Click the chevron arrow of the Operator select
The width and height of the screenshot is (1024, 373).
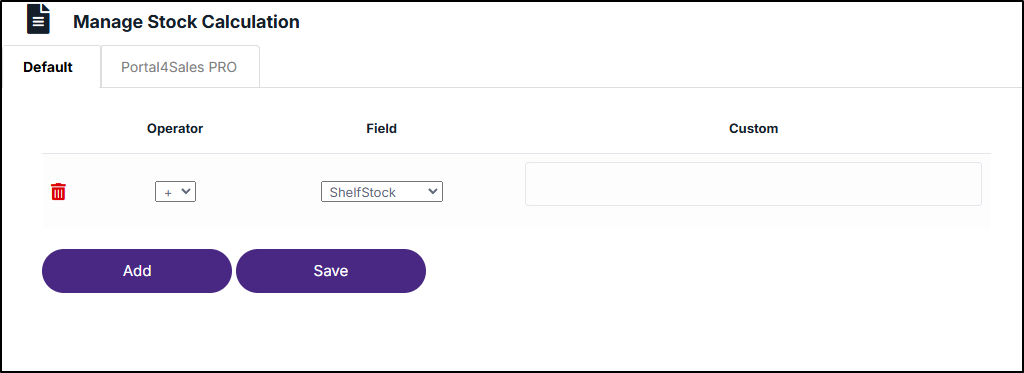tap(185, 191)
